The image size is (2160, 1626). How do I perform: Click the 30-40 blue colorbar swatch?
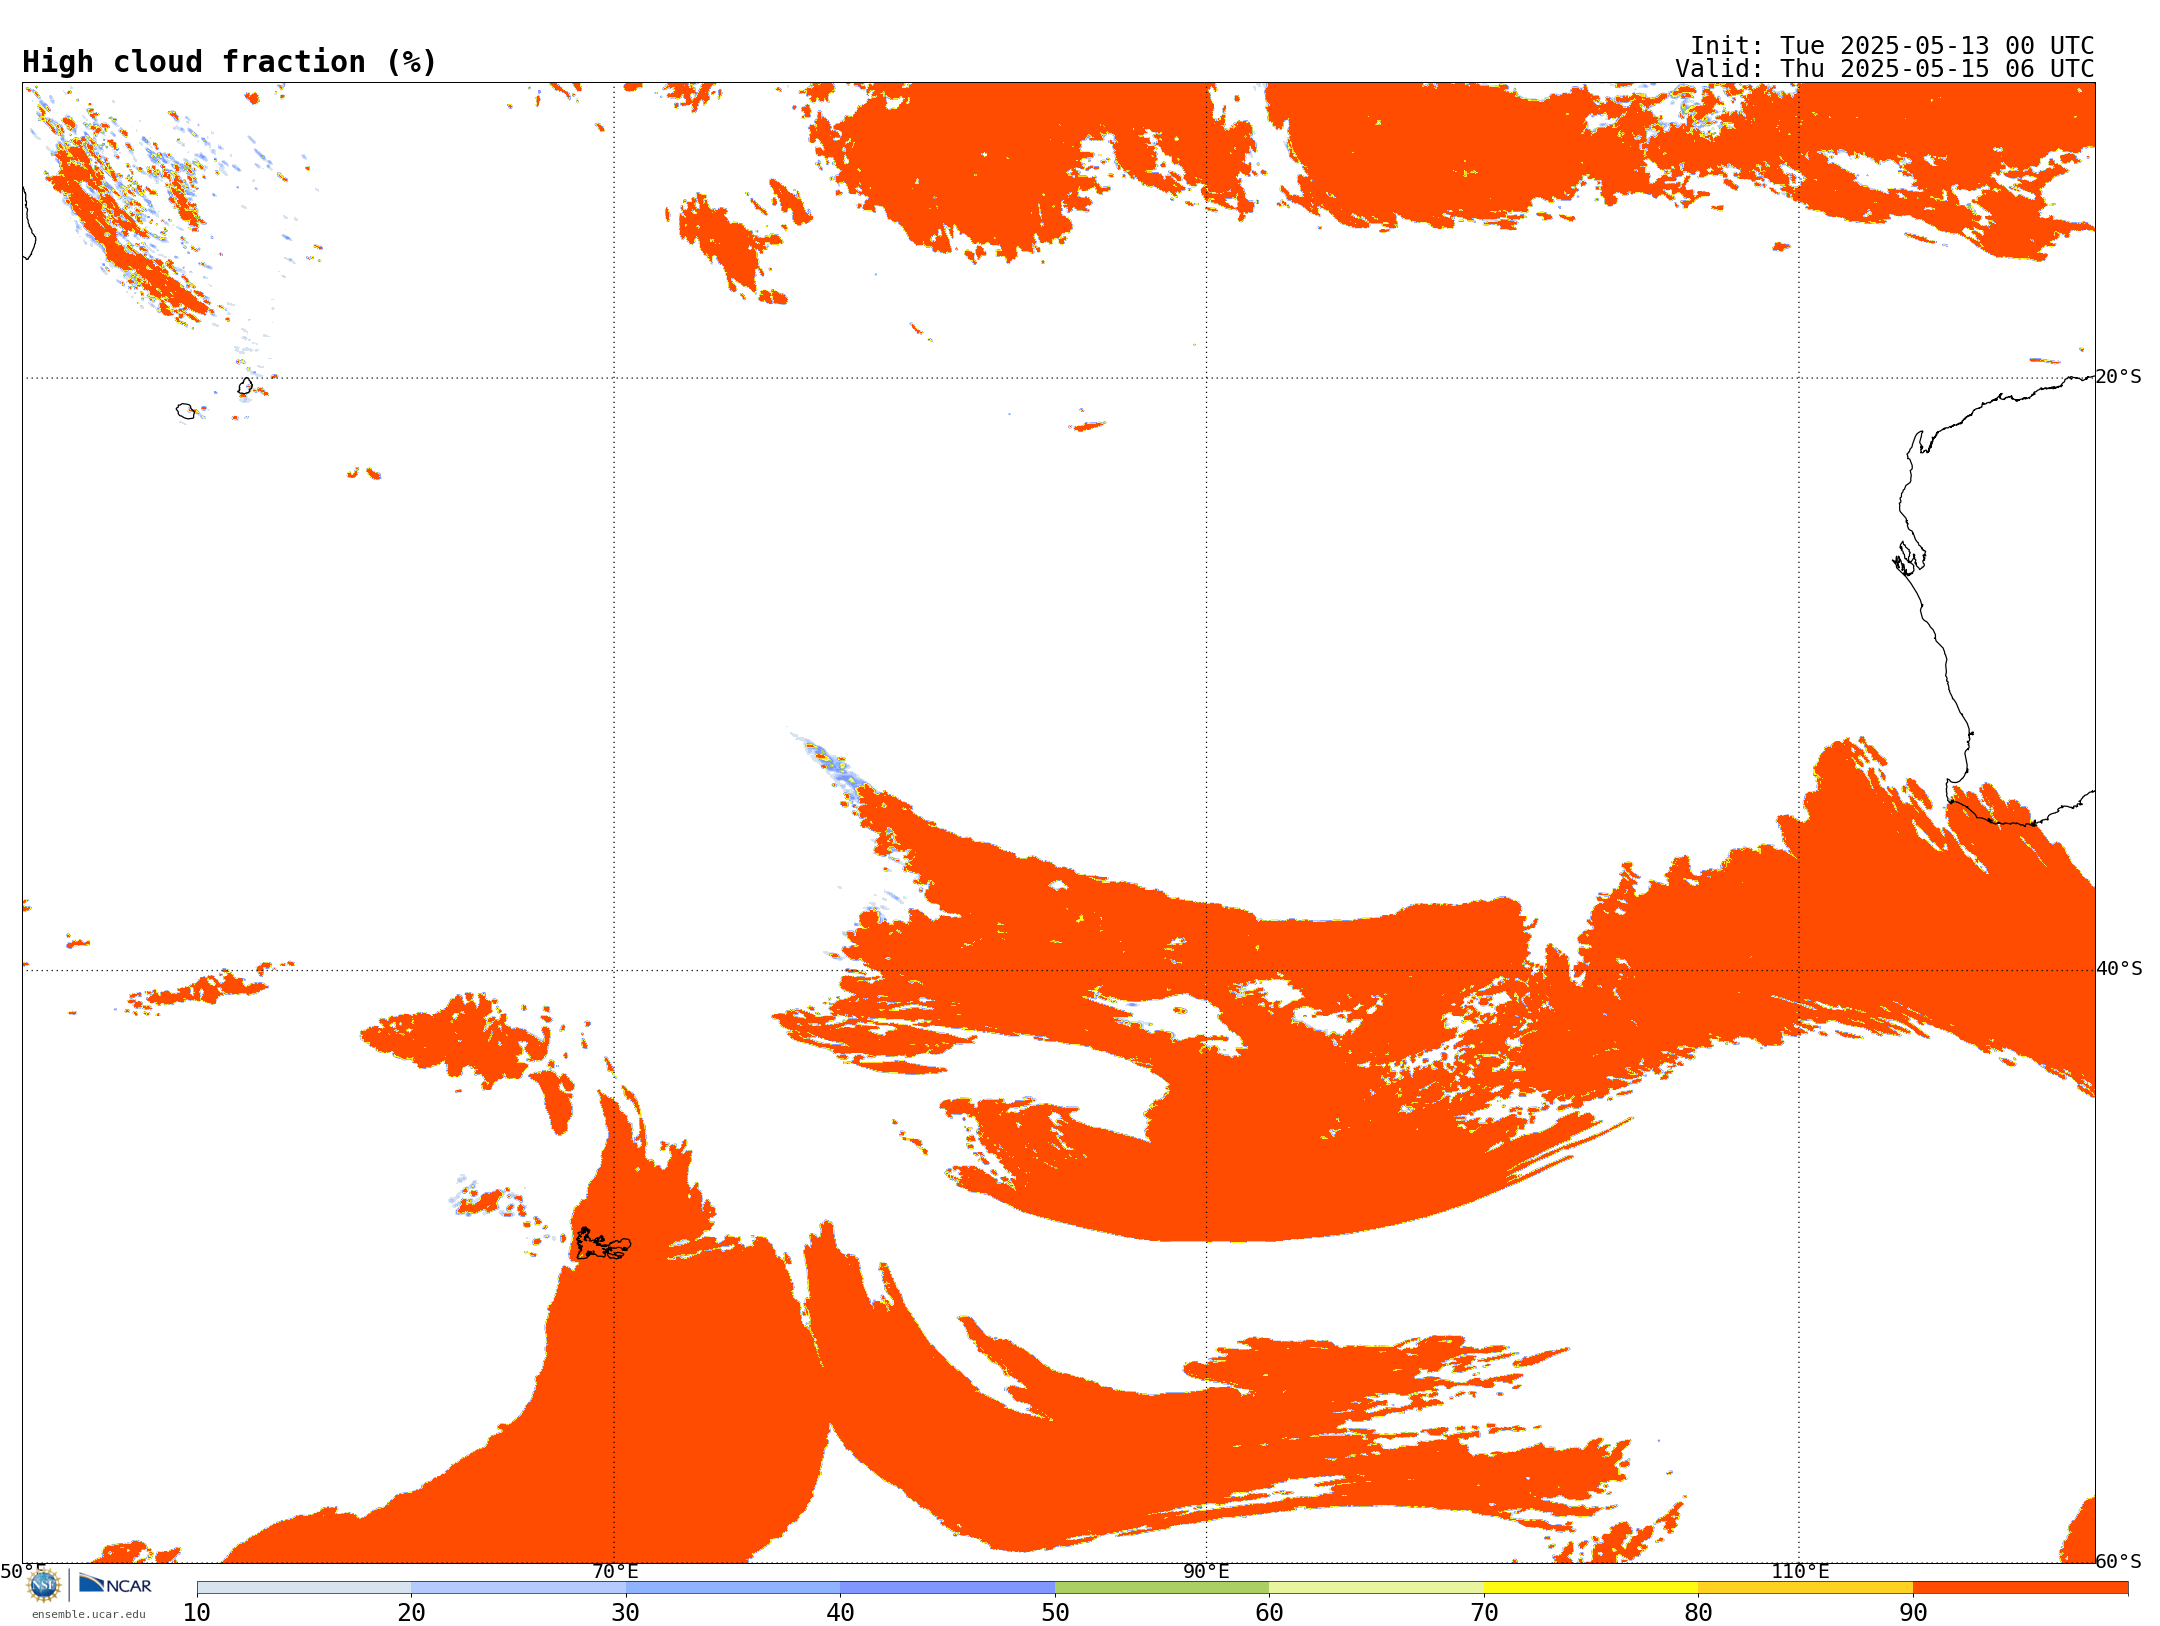click(733, 1588)
